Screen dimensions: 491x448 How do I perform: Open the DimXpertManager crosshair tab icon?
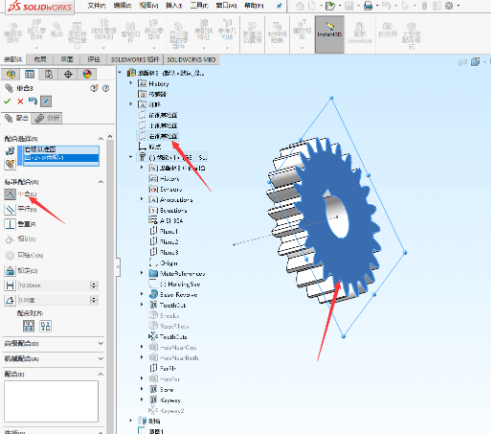click(68, 74)
